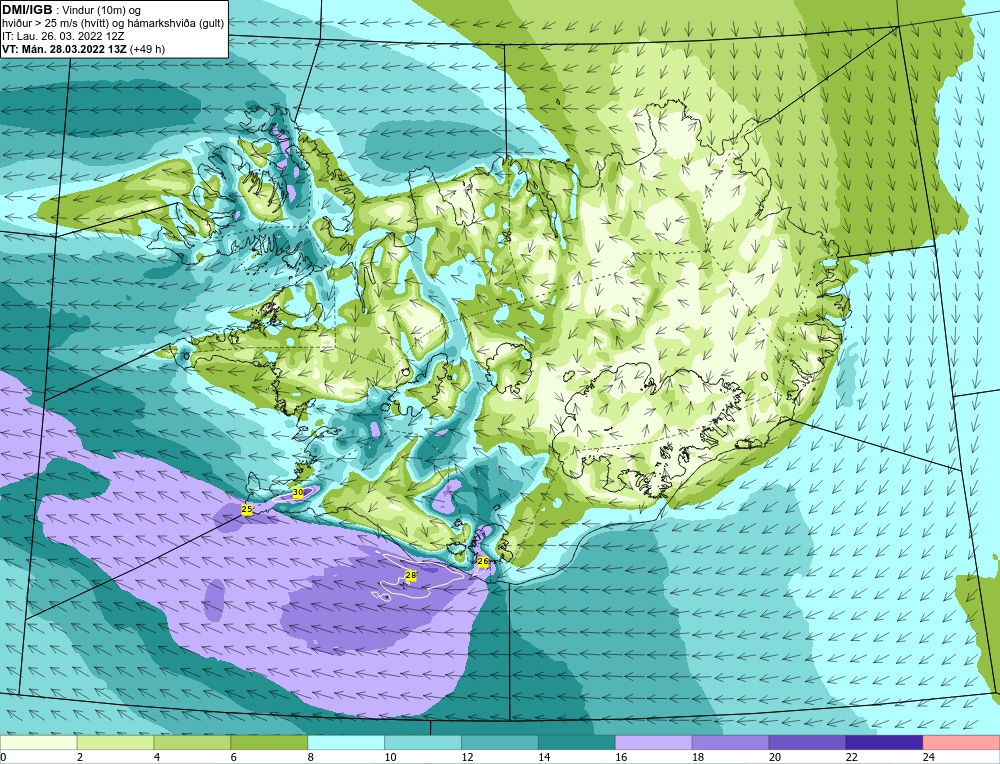Click legend tick label 24
Image resolution: width=1000 pixels, height=764 pixels.
[x=928, y=757]
